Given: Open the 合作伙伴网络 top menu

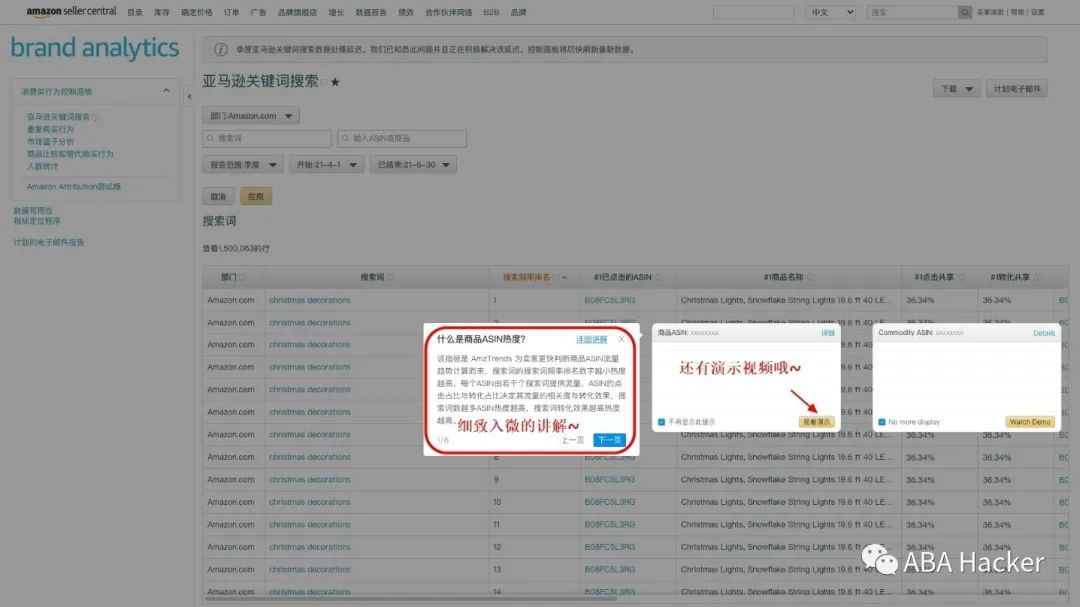Looking at the screenshot, I should tap(448, 12).
